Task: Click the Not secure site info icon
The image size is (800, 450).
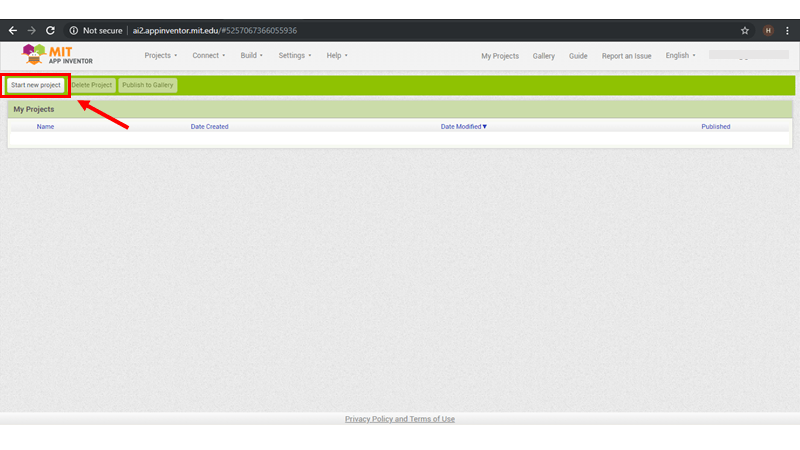Action: tap(74, 31)
